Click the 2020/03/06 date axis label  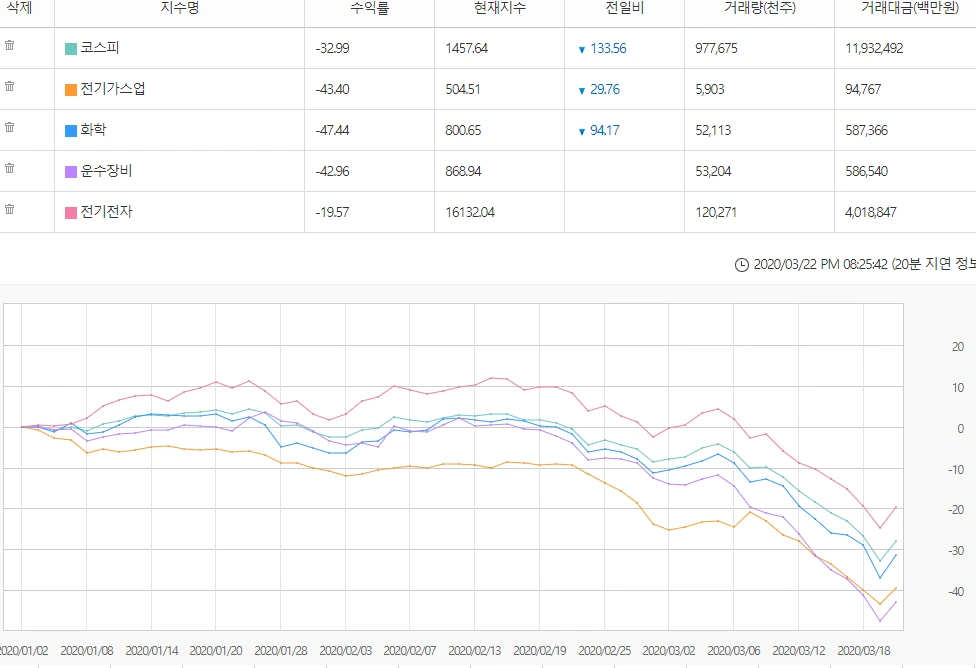(x=734, y=651)
